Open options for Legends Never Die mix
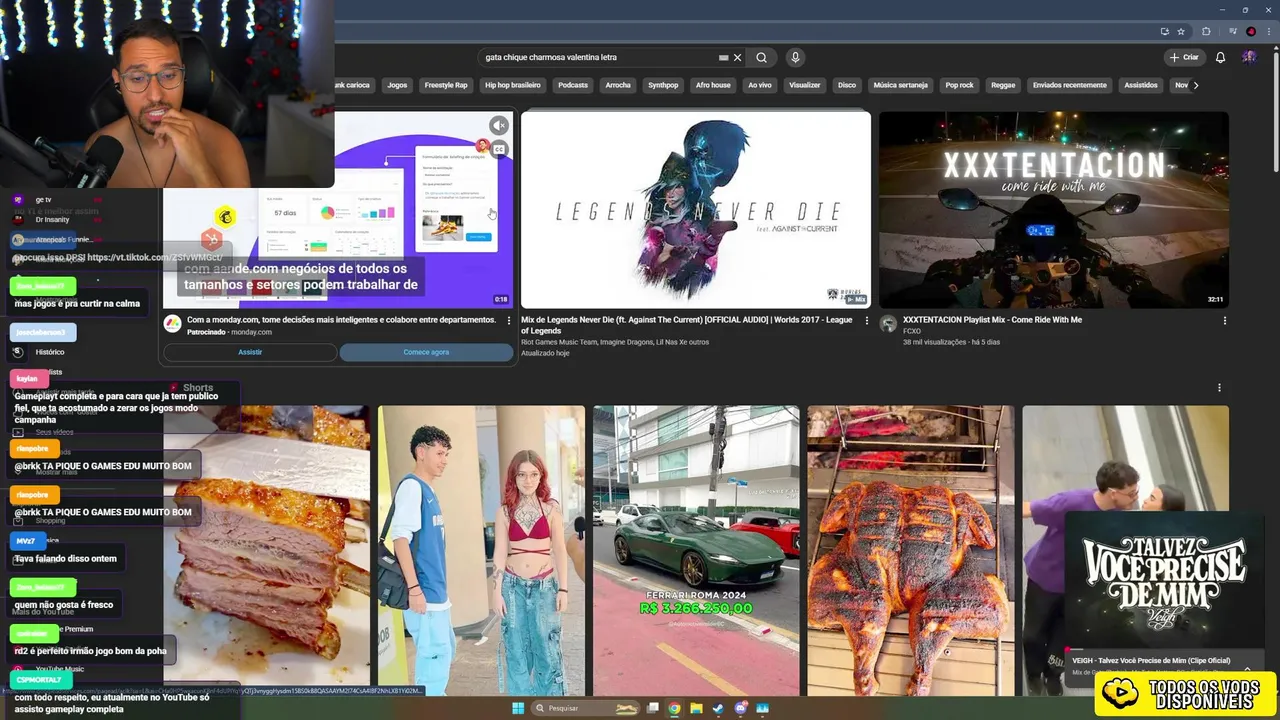 (x=867, y=320)
